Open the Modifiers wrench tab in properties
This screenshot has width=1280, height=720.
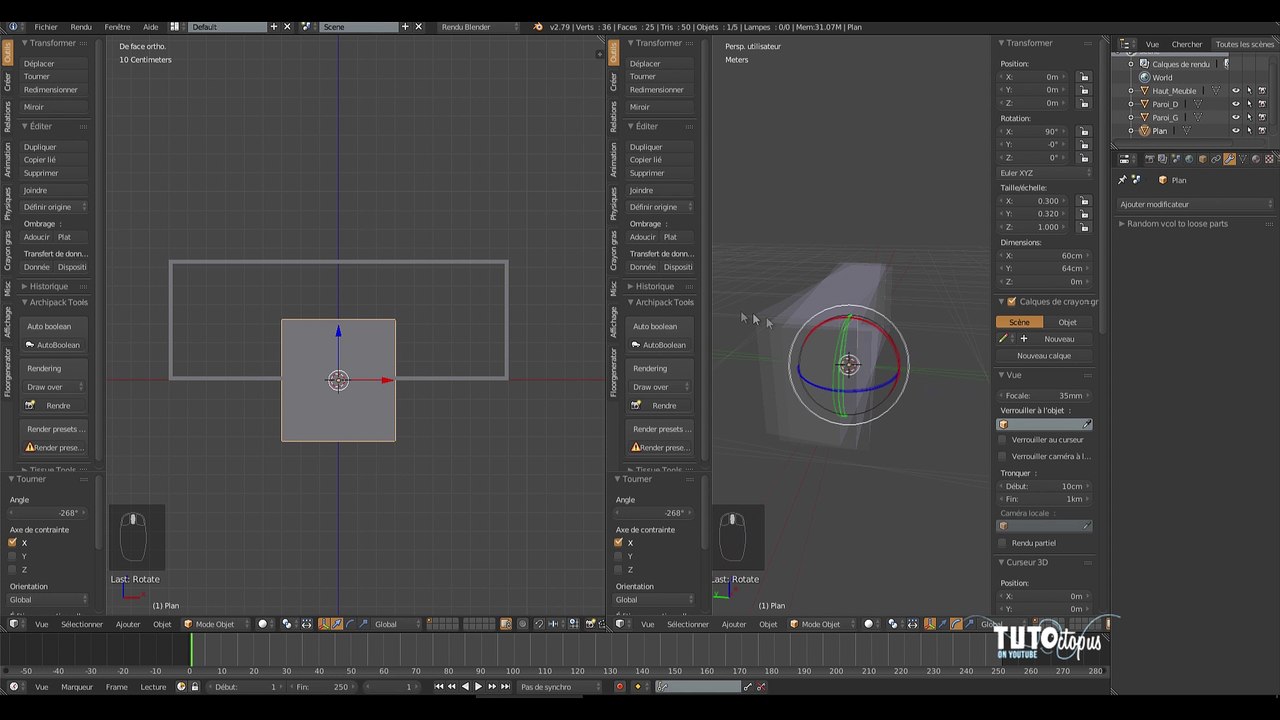[x=1229, y=159]
